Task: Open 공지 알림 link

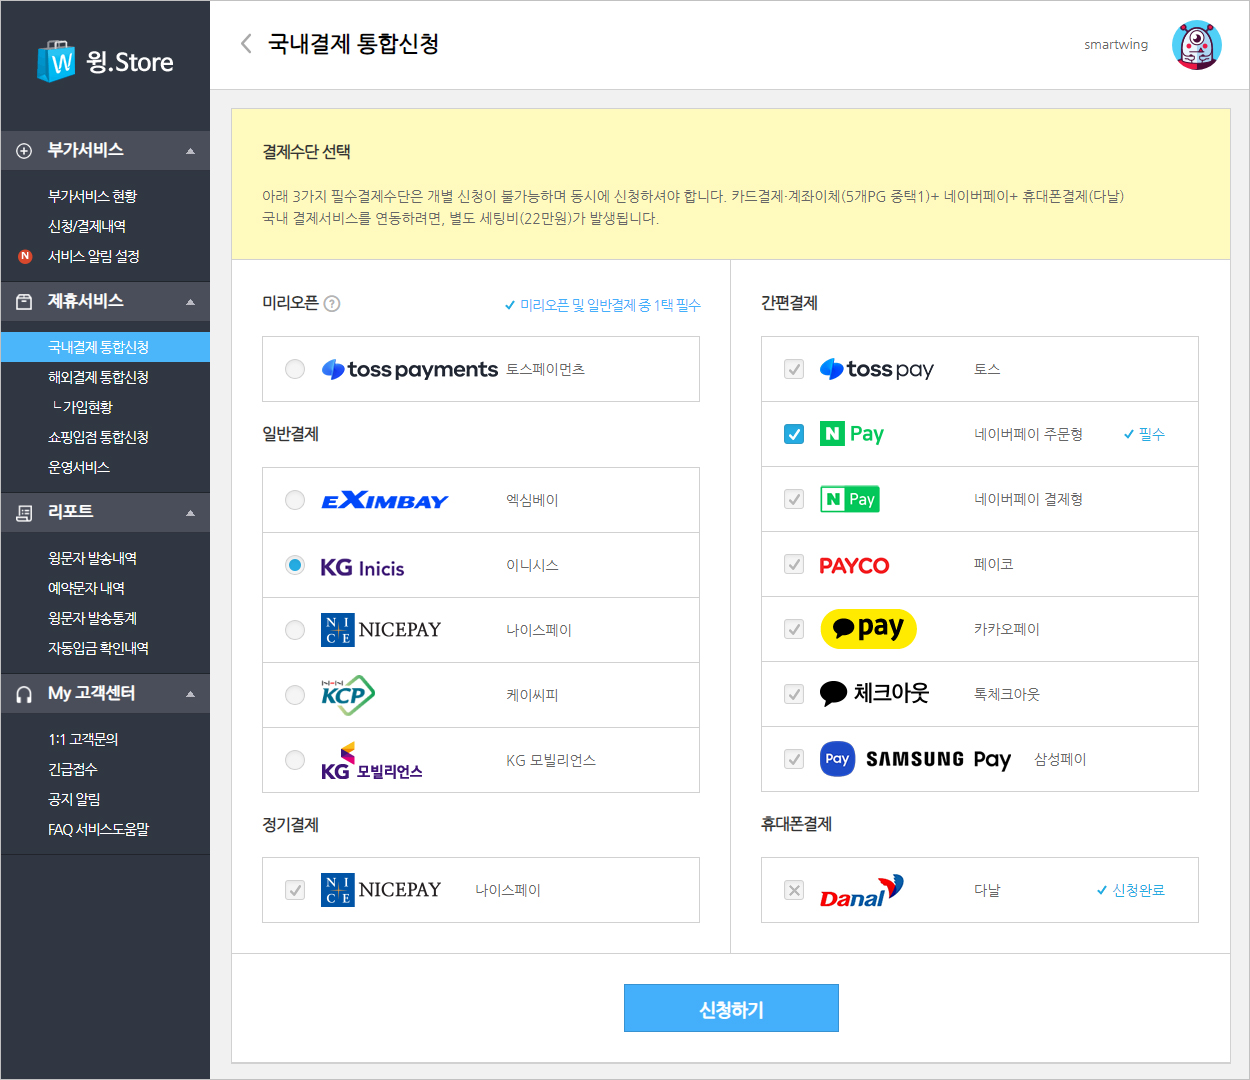Action: [74, 799]
